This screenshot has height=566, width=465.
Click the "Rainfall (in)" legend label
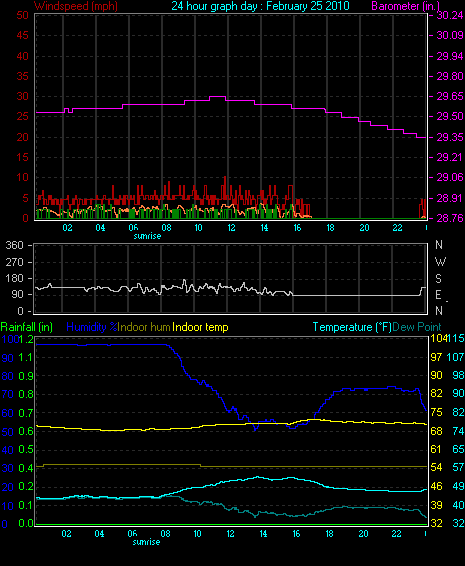coord(27,327)
